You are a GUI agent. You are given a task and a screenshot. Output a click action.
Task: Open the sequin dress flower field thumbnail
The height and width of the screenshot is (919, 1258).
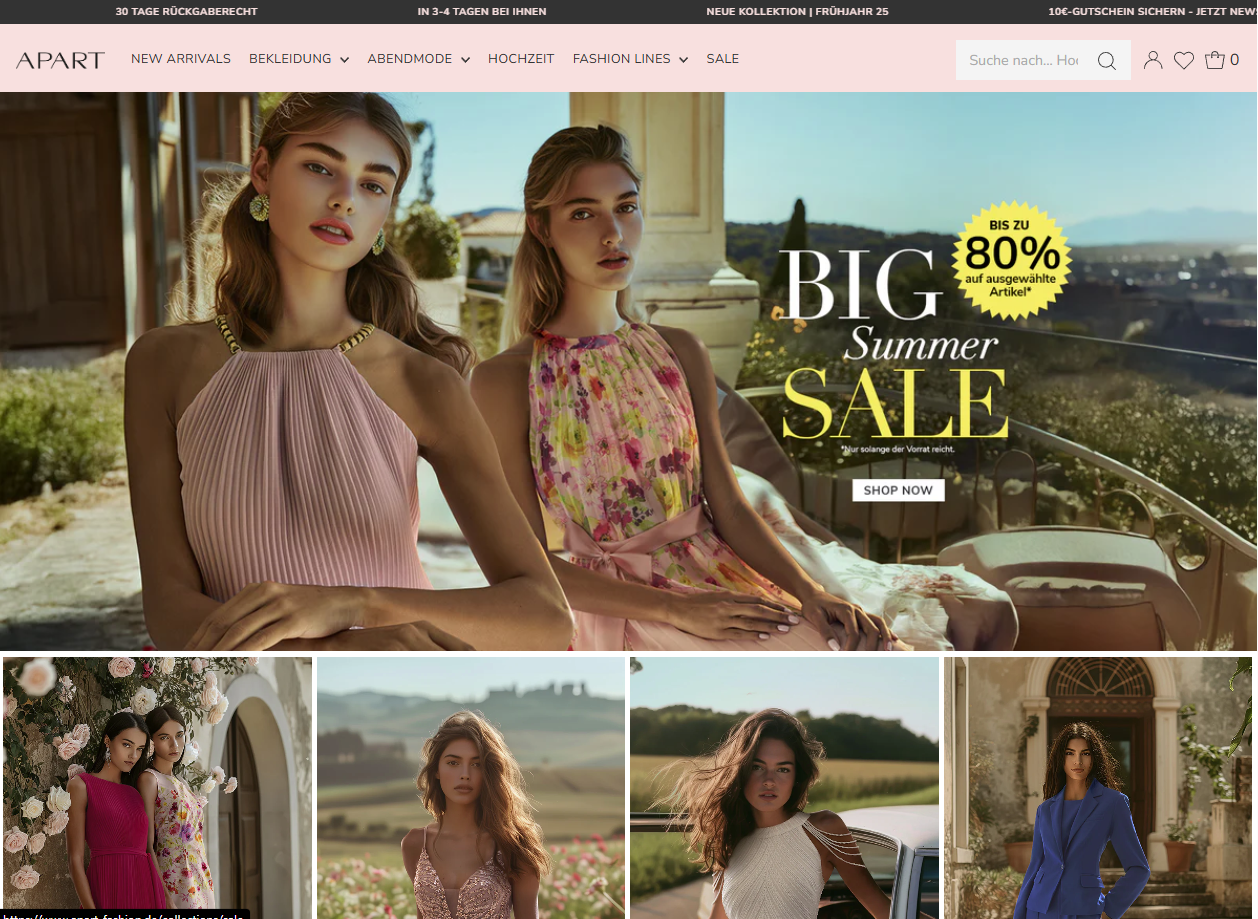(x=471, y=787)
